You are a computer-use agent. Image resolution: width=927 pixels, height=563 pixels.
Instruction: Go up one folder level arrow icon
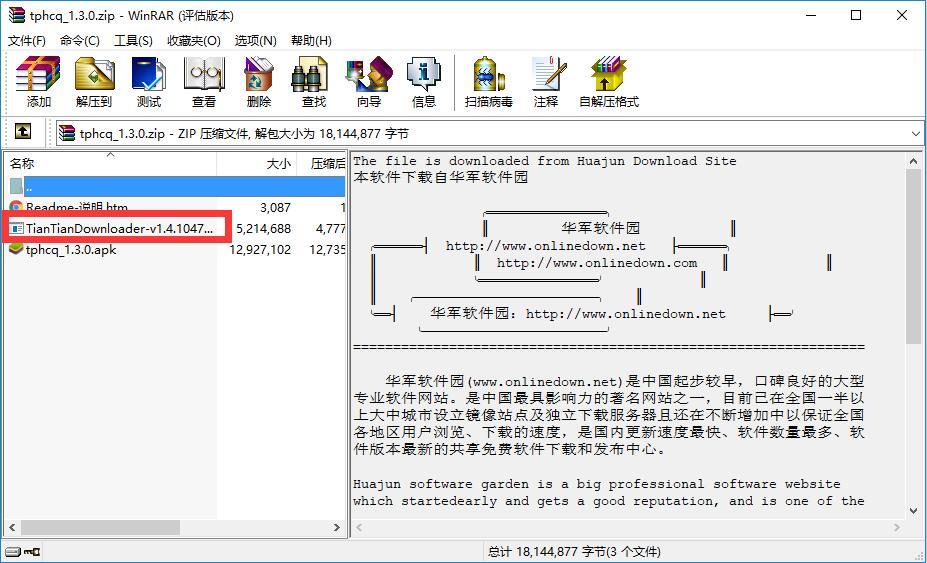(x=22, y=131)
